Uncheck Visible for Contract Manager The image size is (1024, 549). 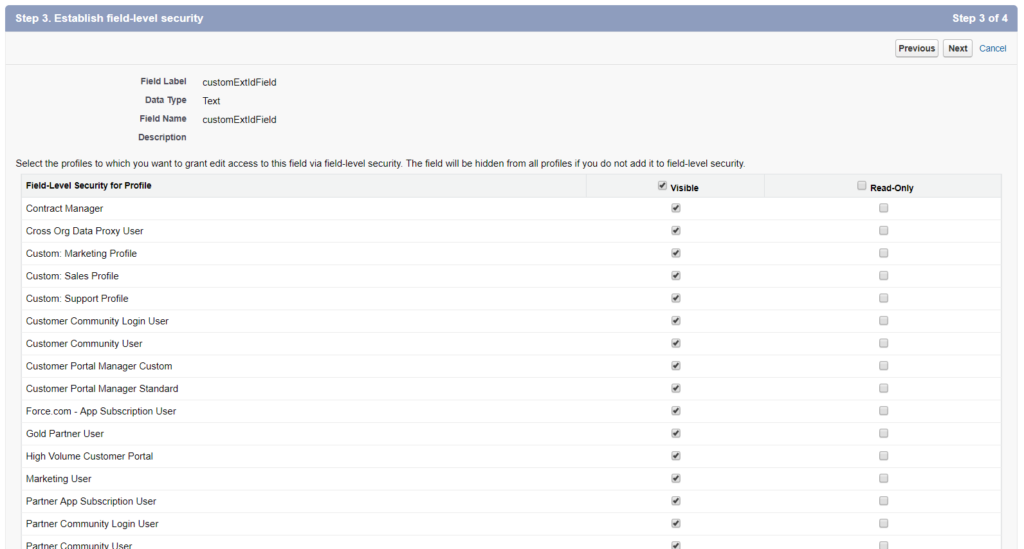coord(676,208)
